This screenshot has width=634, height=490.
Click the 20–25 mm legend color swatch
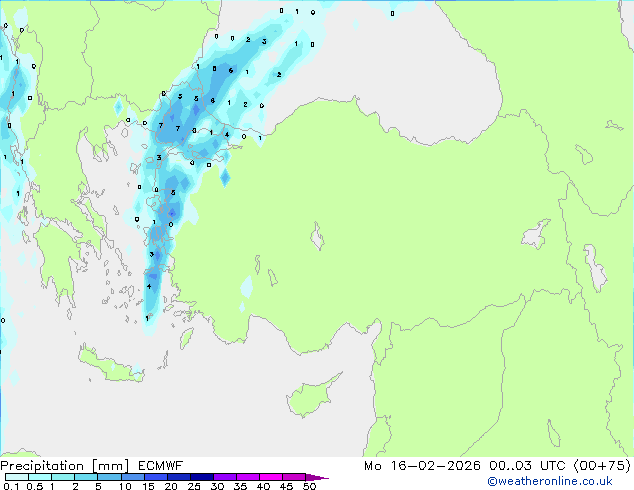[x=179, y=477]
